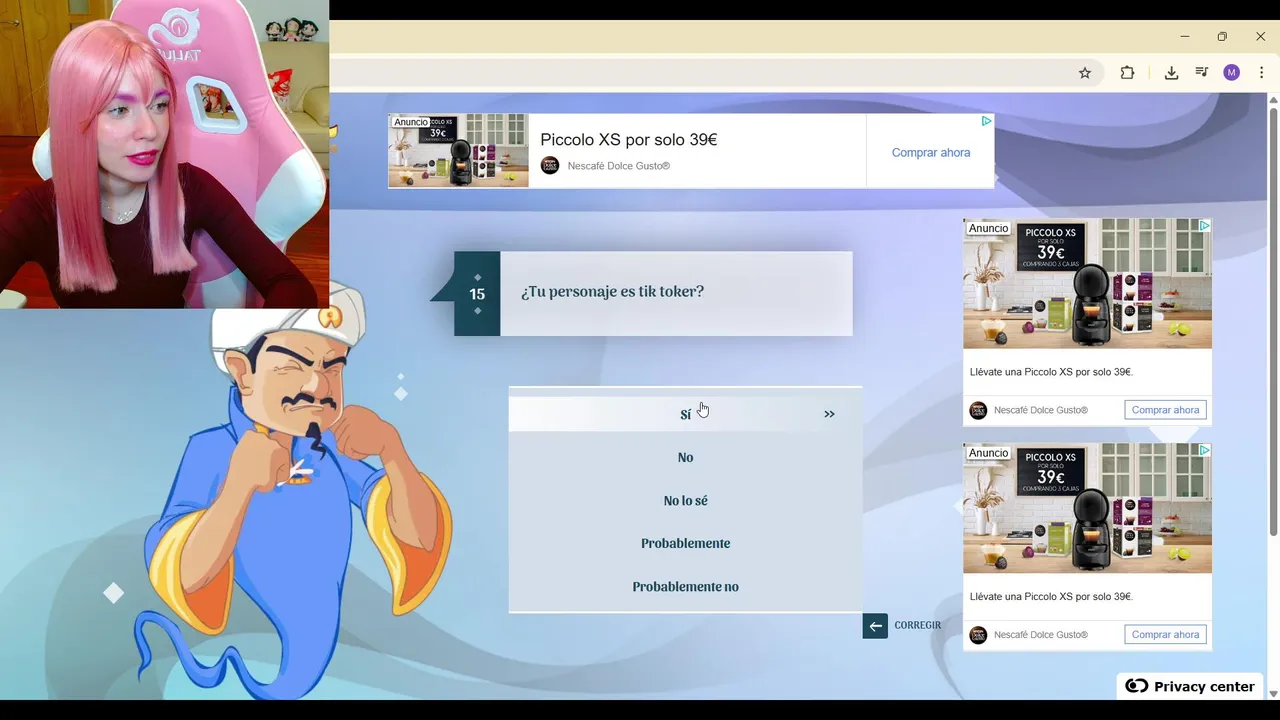
Task: Select the Probablemente answer
Action: 685,543
